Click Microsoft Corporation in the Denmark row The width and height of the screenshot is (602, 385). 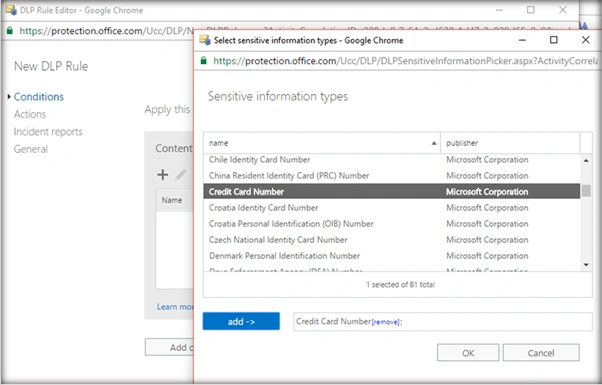[487, 256]
